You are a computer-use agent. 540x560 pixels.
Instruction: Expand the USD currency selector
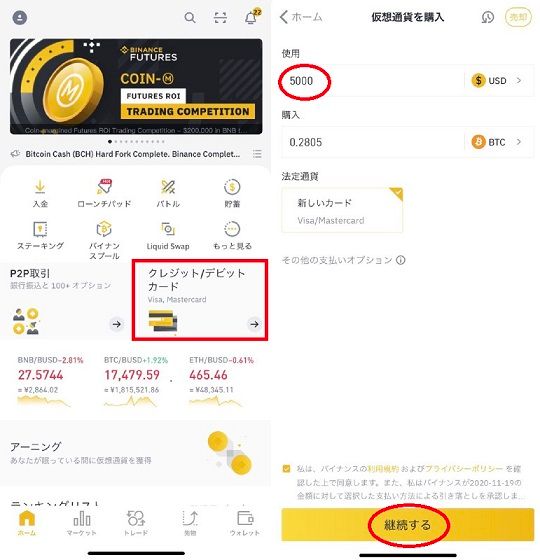tap(498, 81)
